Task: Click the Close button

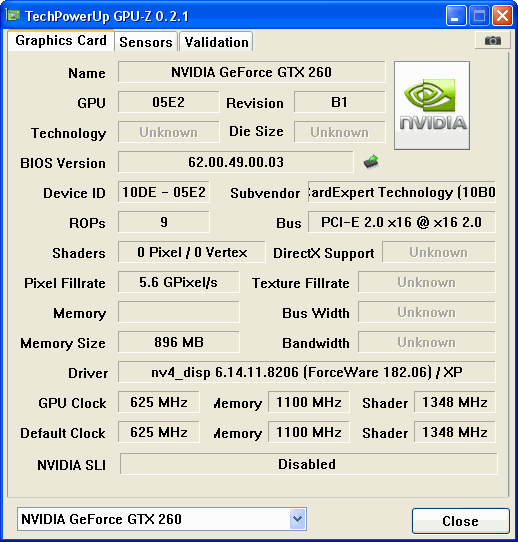Action: [x=461, y=521]
